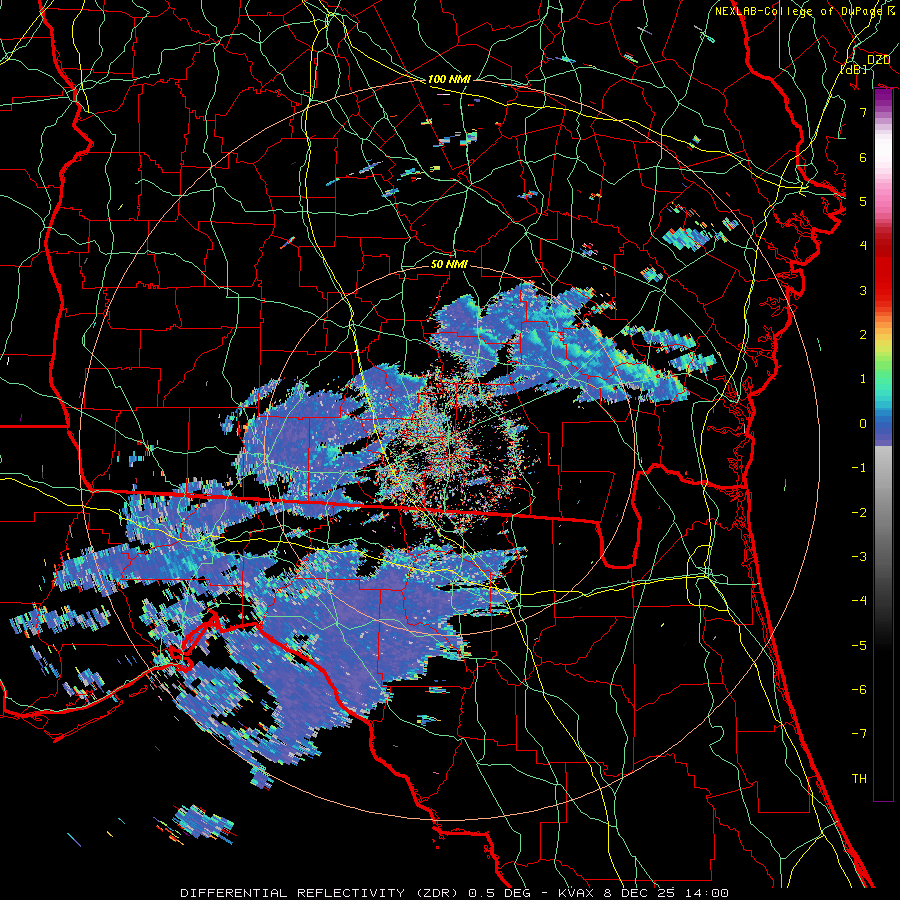Click the -3 dB tick label on scale
The image size is (900, 900).
[859, 557]
